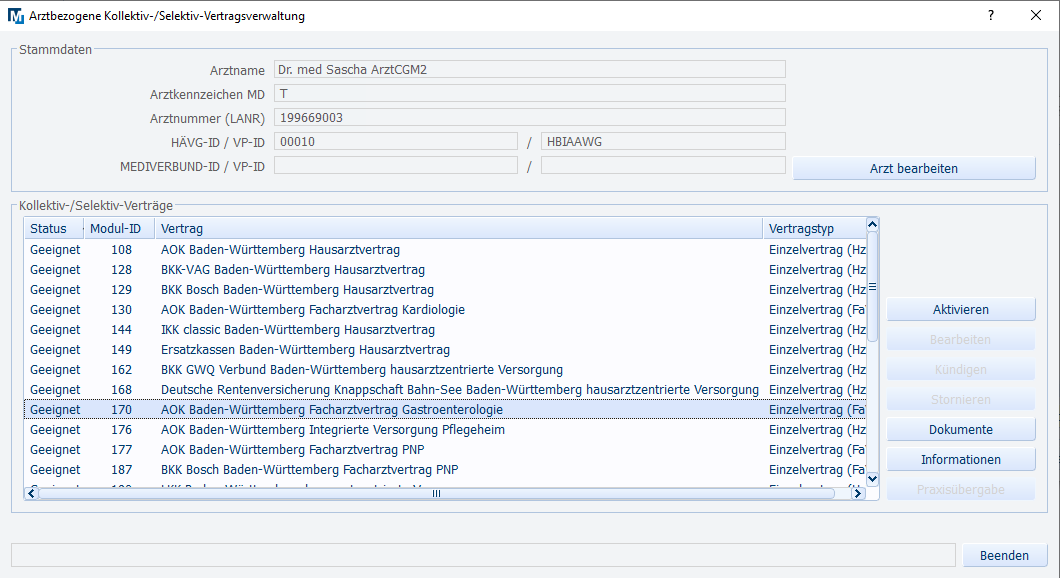Click the Vertragstyp column header
Screen dimensions: 1060x578
tap(812, 229)
